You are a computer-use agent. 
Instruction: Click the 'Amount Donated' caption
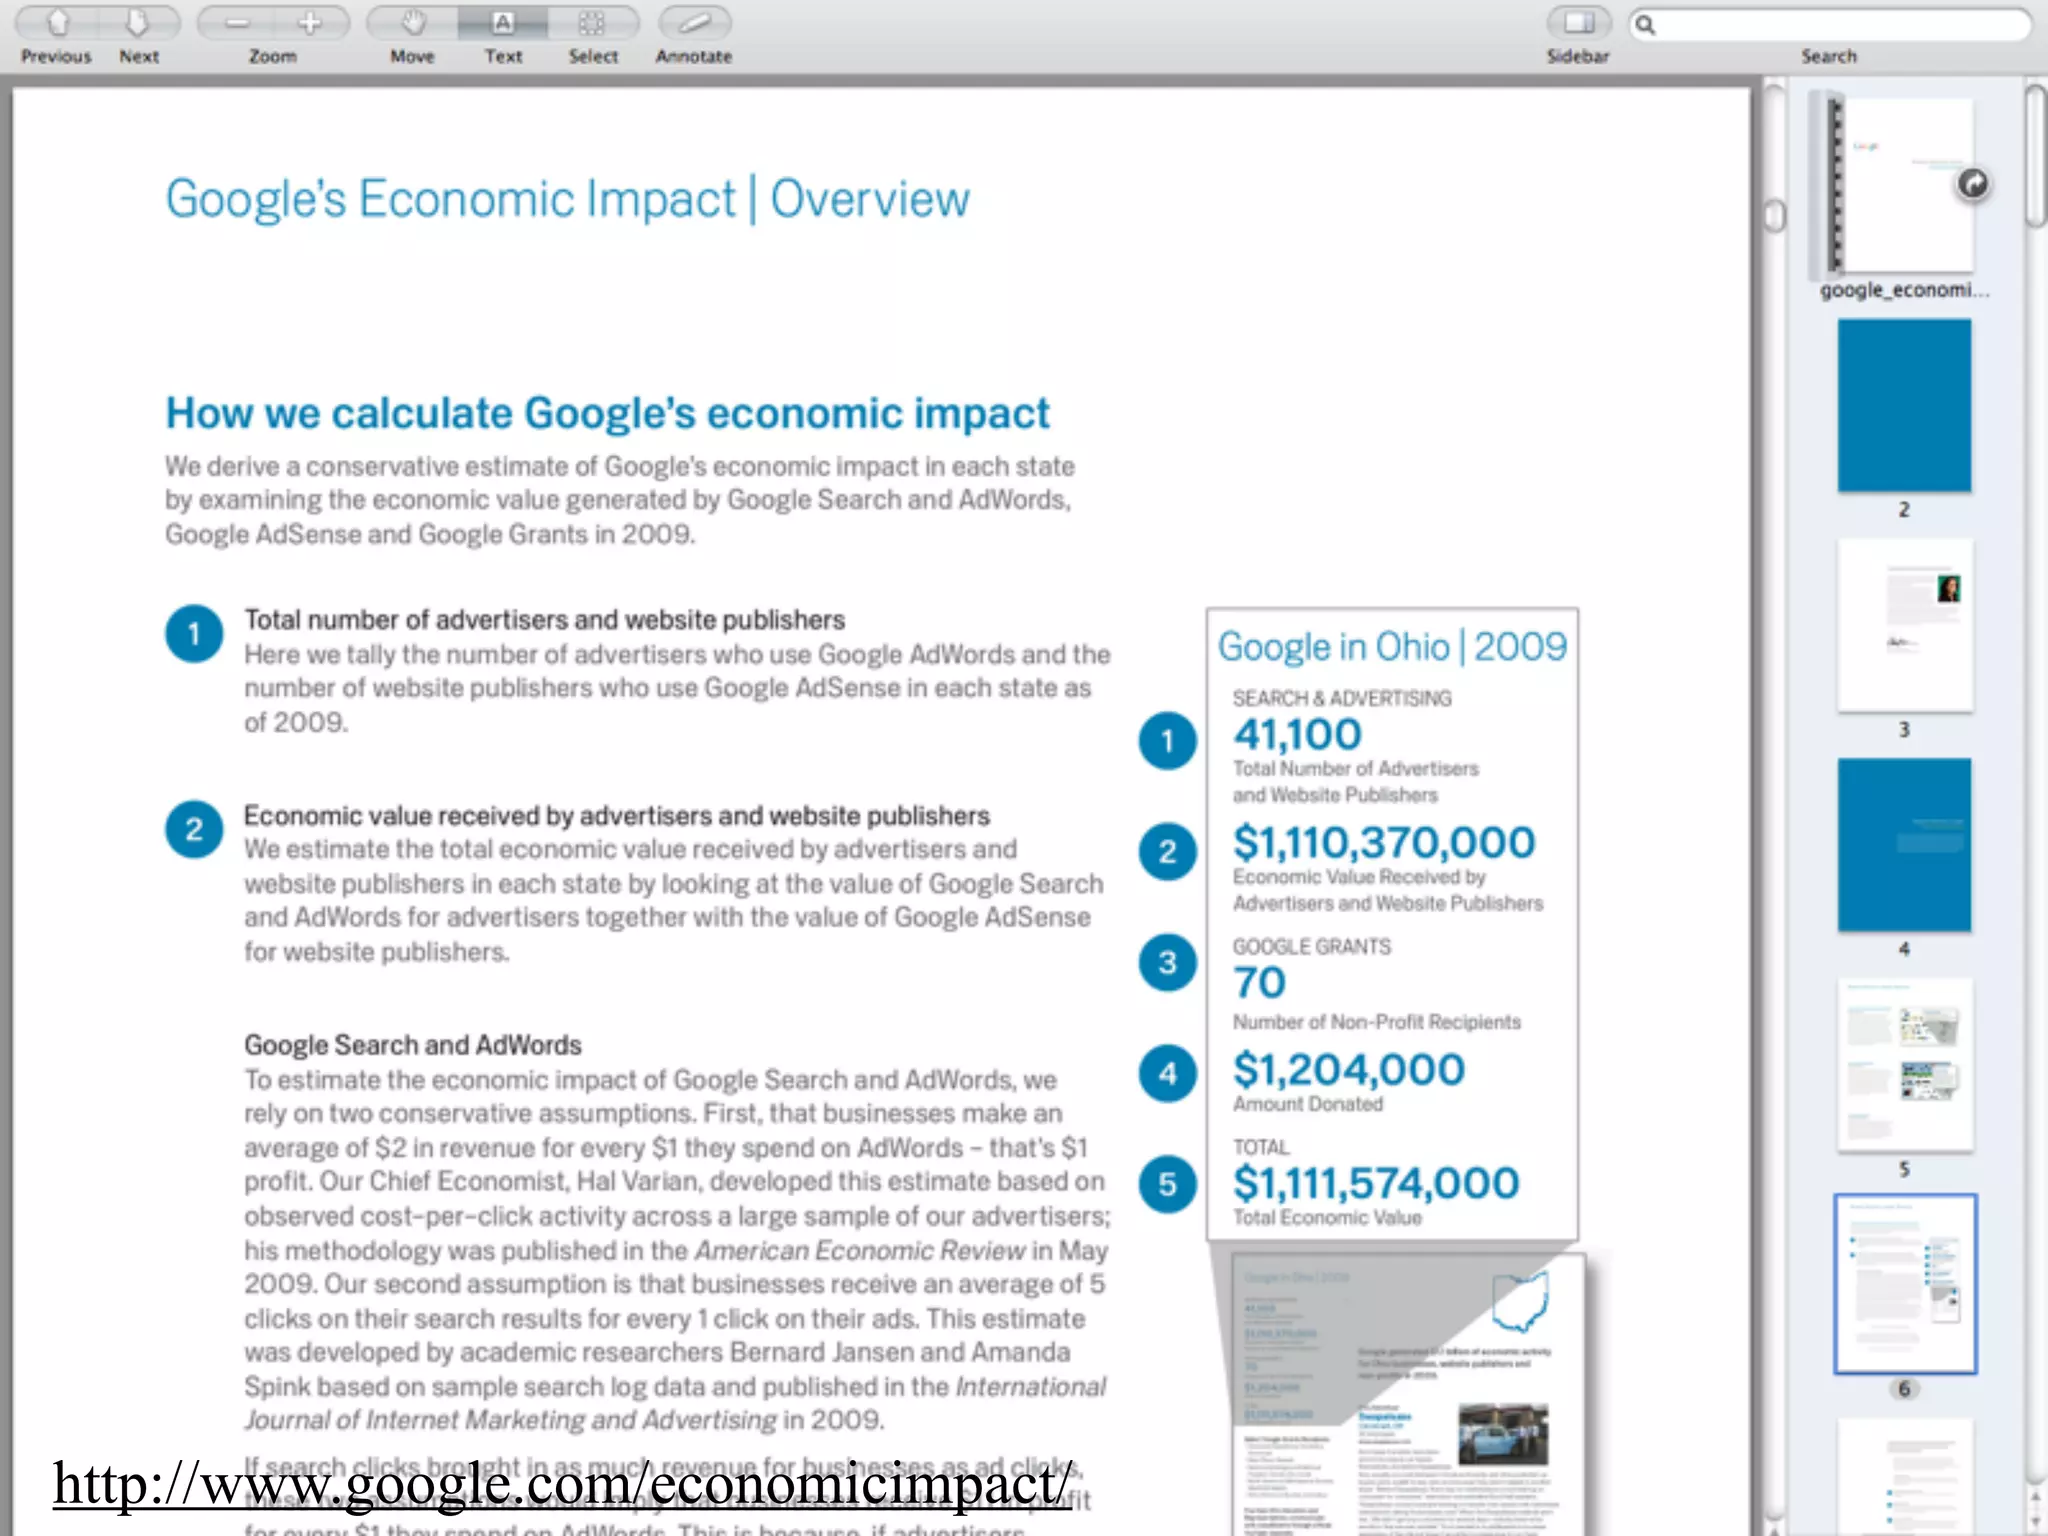coord(1307,1104)
